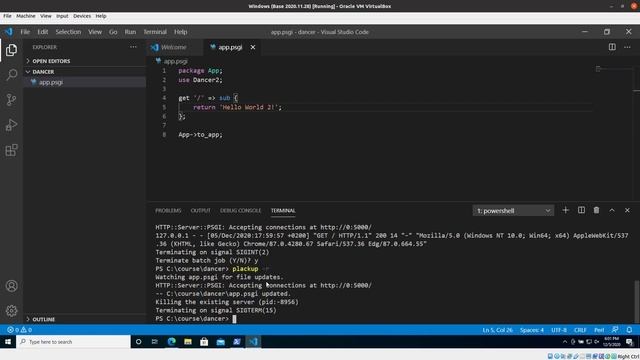This screenshot has height=360, width=640.
Task: Open Mail app from taskbar
Action: point(220,342)
